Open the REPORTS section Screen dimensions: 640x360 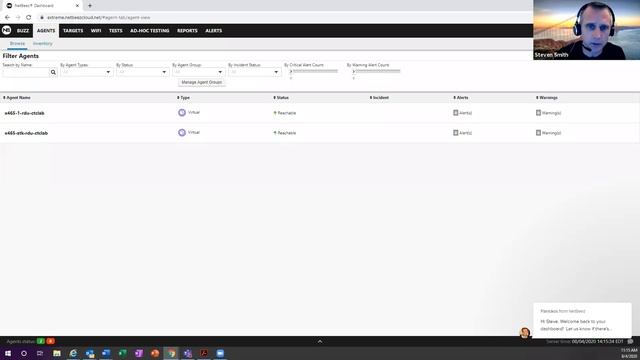click(x=187, y=31)
